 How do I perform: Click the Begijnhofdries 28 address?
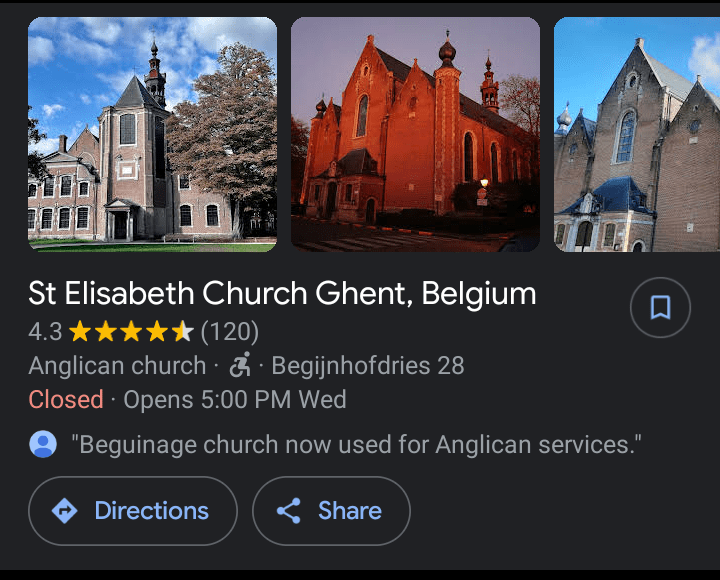point(368,365)
